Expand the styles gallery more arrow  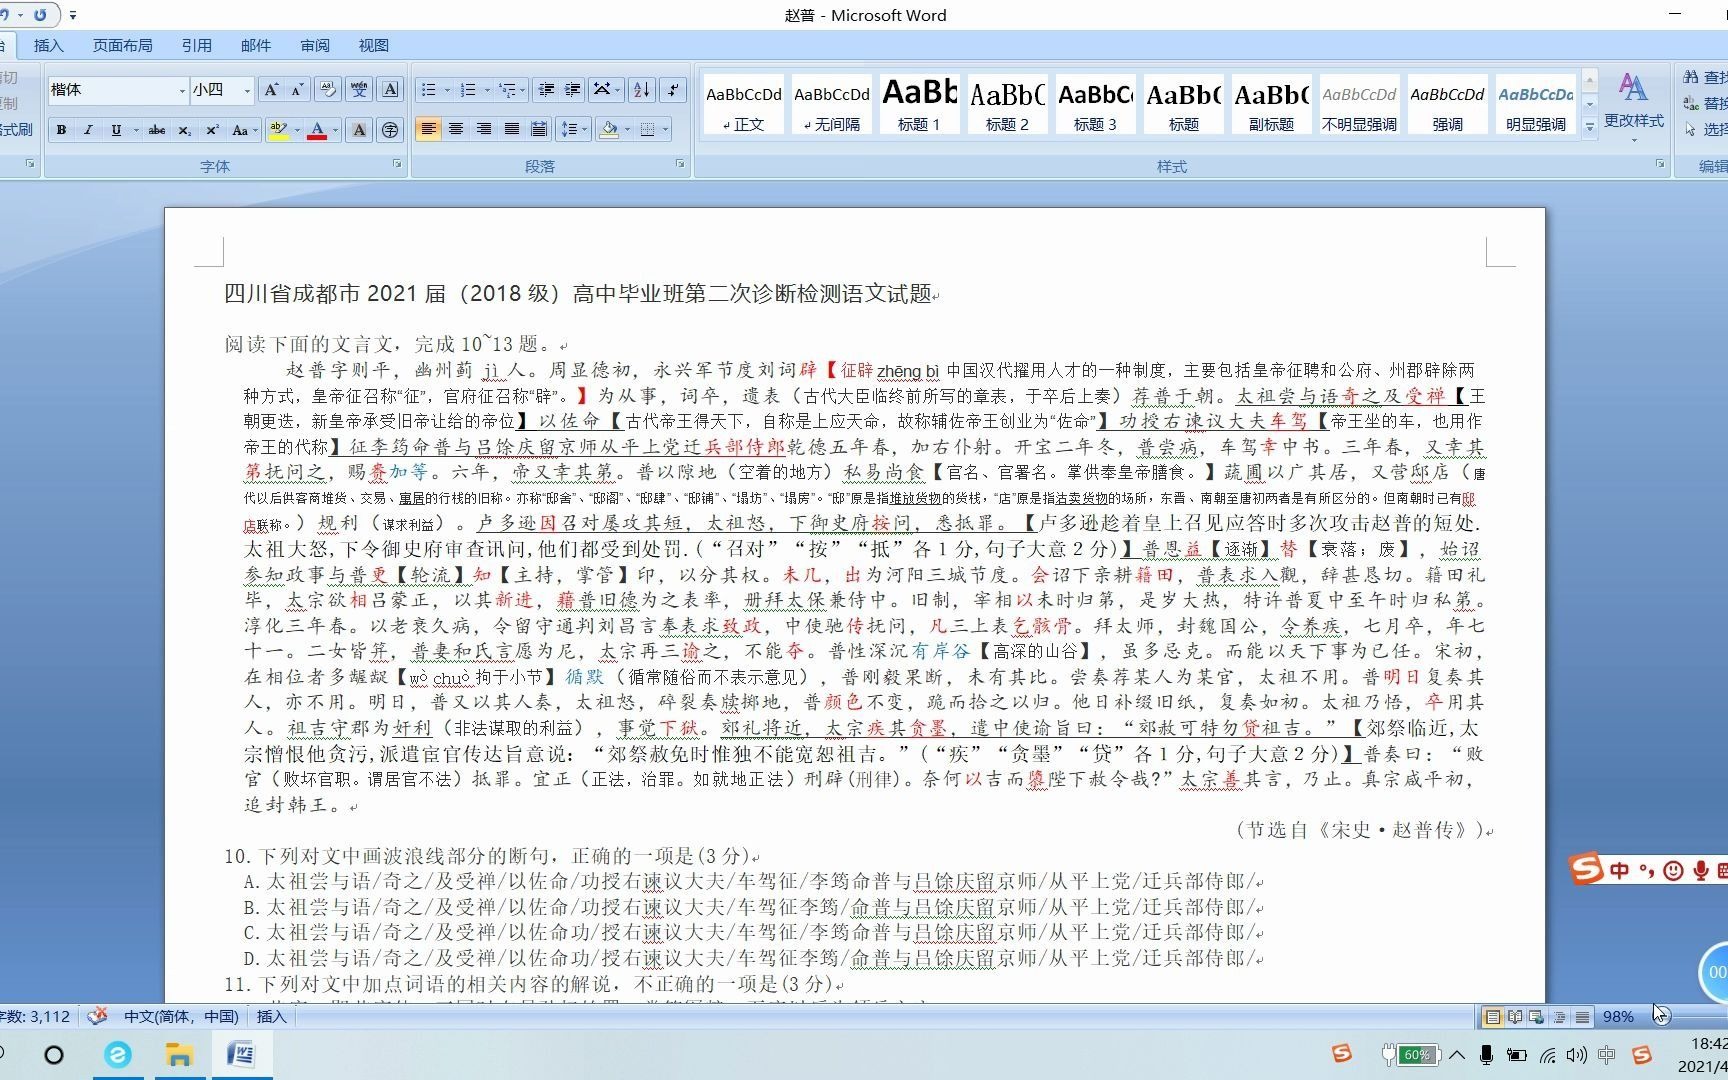[1590, 127]
